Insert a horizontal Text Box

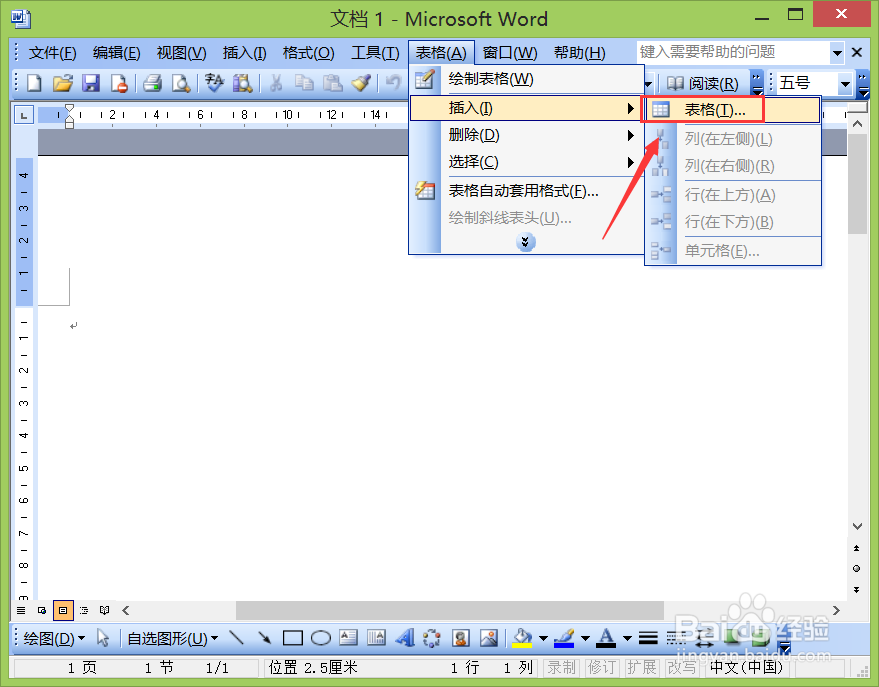coord(348,638)
